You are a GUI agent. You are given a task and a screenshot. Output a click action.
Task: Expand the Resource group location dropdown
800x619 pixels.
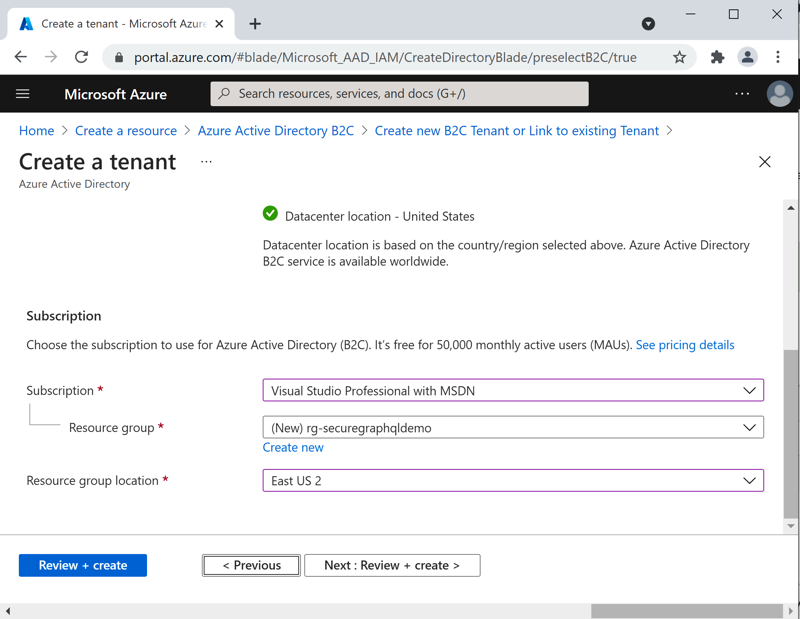tap(513, 481)
